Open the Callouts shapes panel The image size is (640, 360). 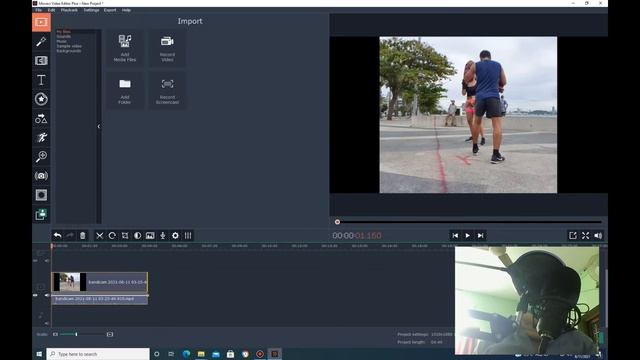coord(41,118)
